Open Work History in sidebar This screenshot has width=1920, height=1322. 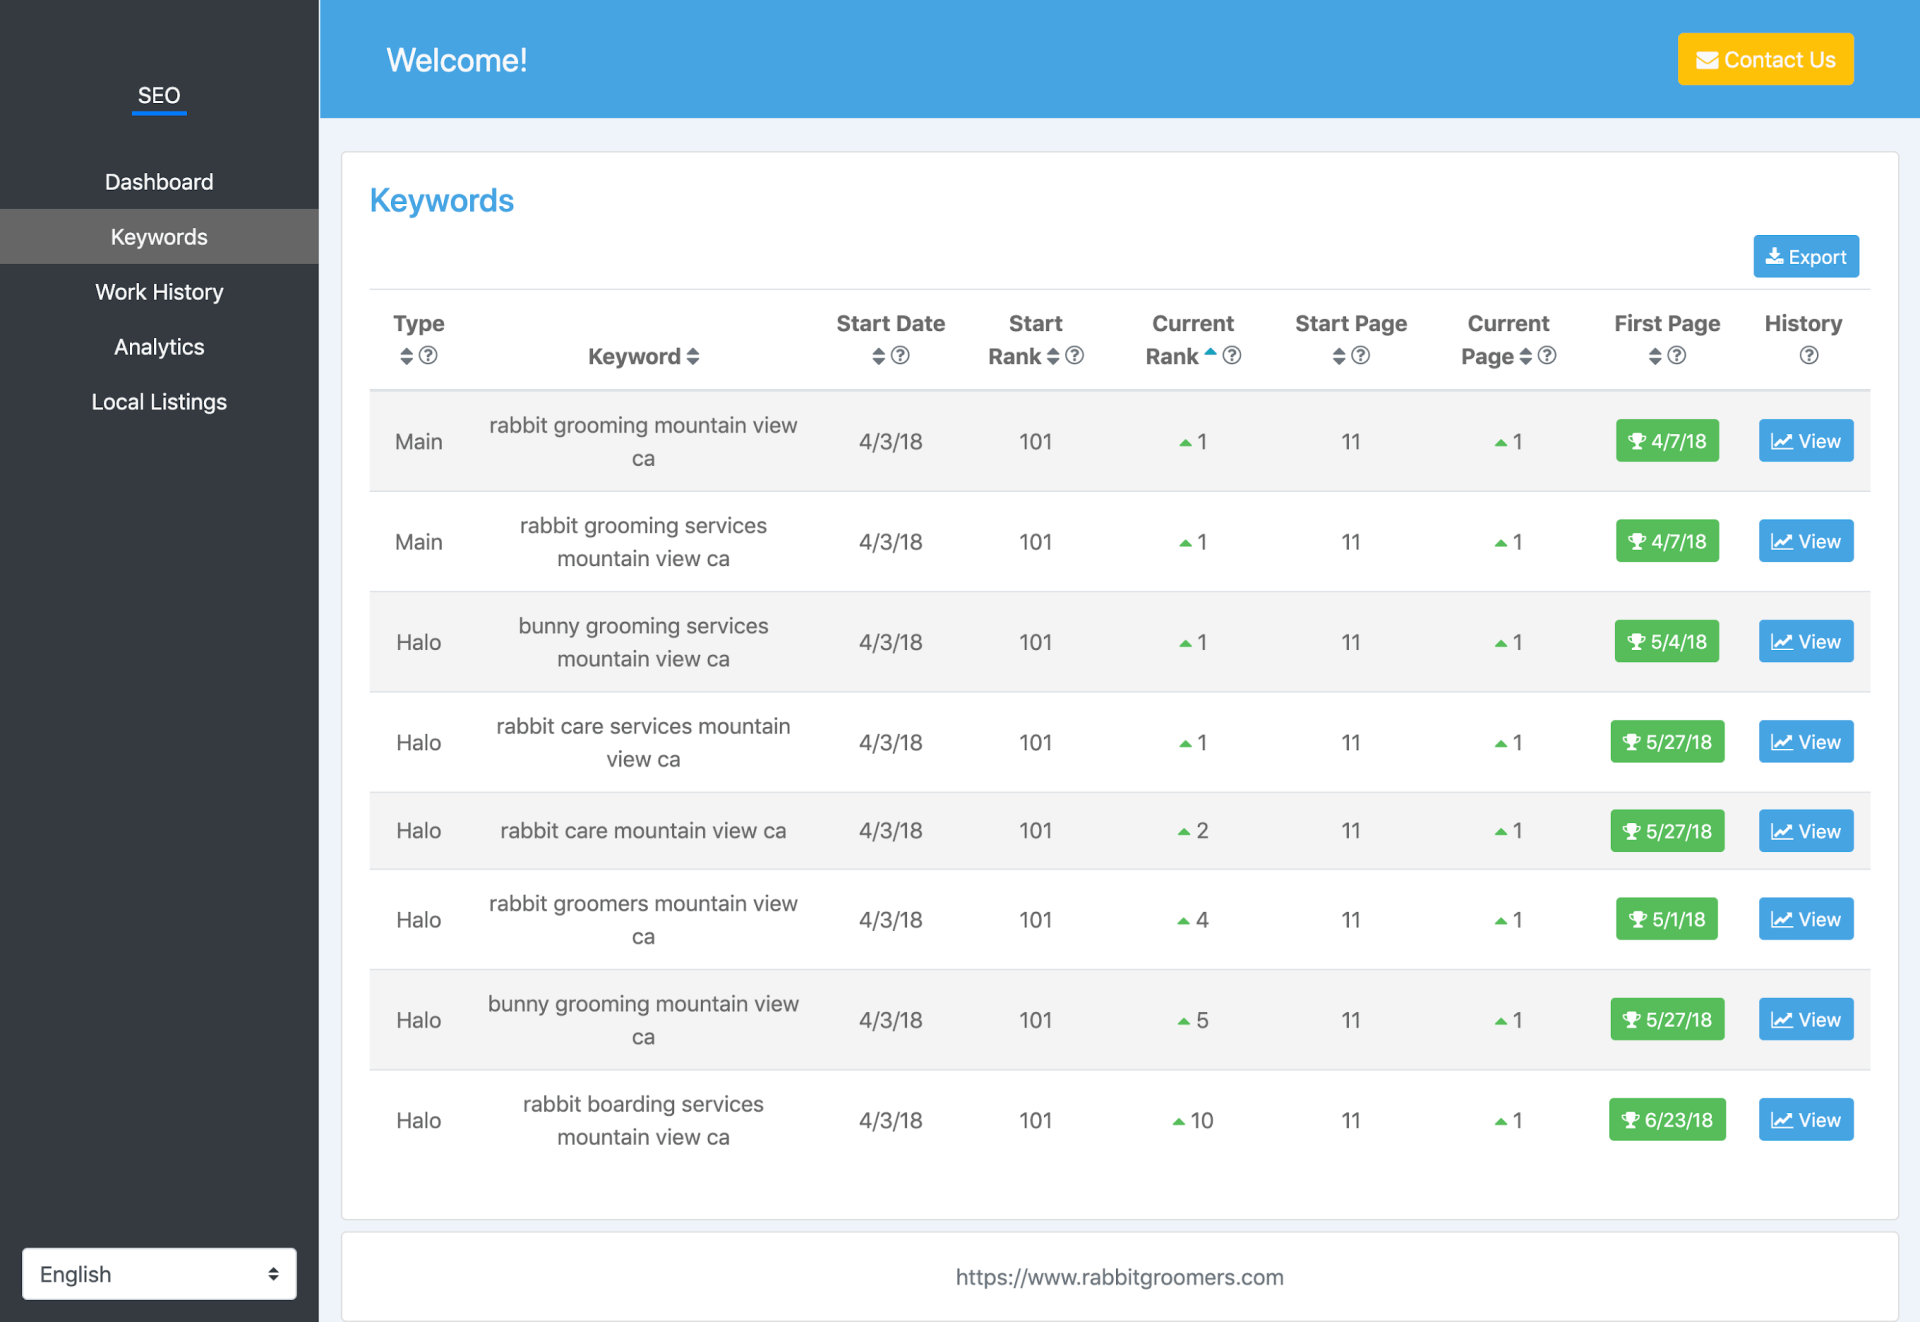159,292
